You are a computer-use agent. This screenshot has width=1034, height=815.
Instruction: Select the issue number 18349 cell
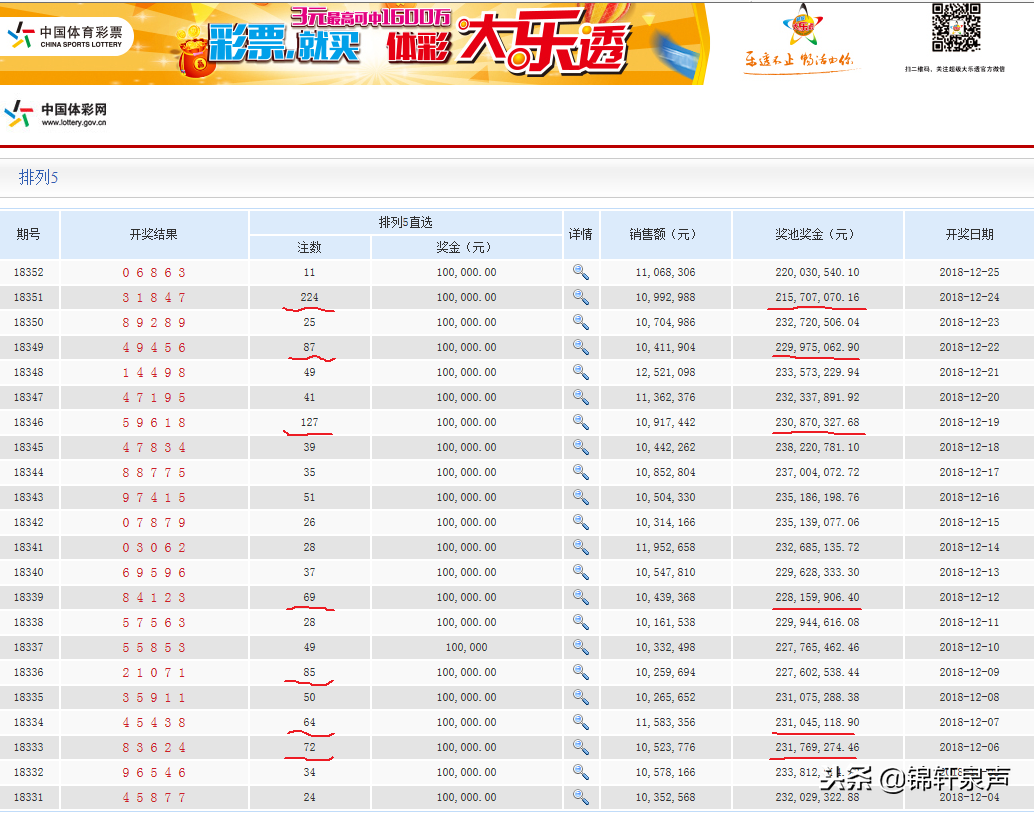(x=28, y=347)
